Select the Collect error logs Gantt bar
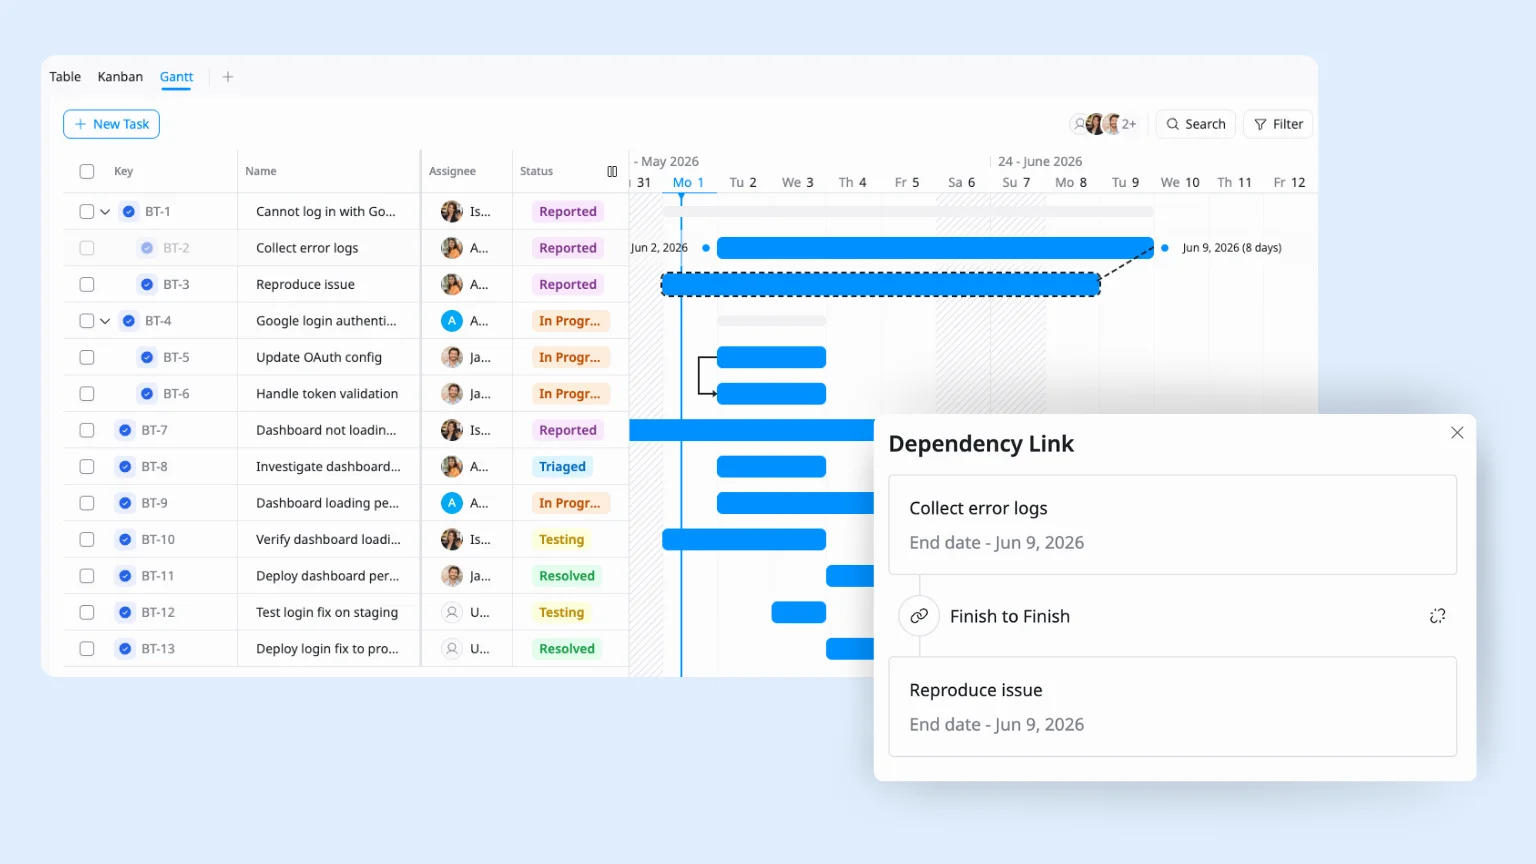 [935, 248]
